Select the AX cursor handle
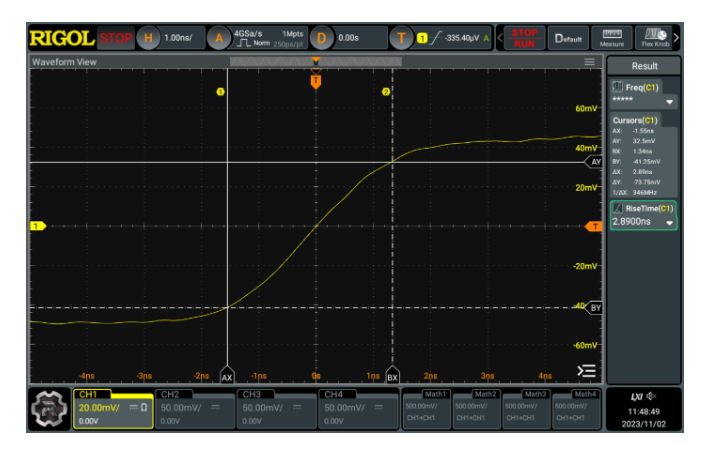Viewport: 712px width, 457px height. click(227, 375)
